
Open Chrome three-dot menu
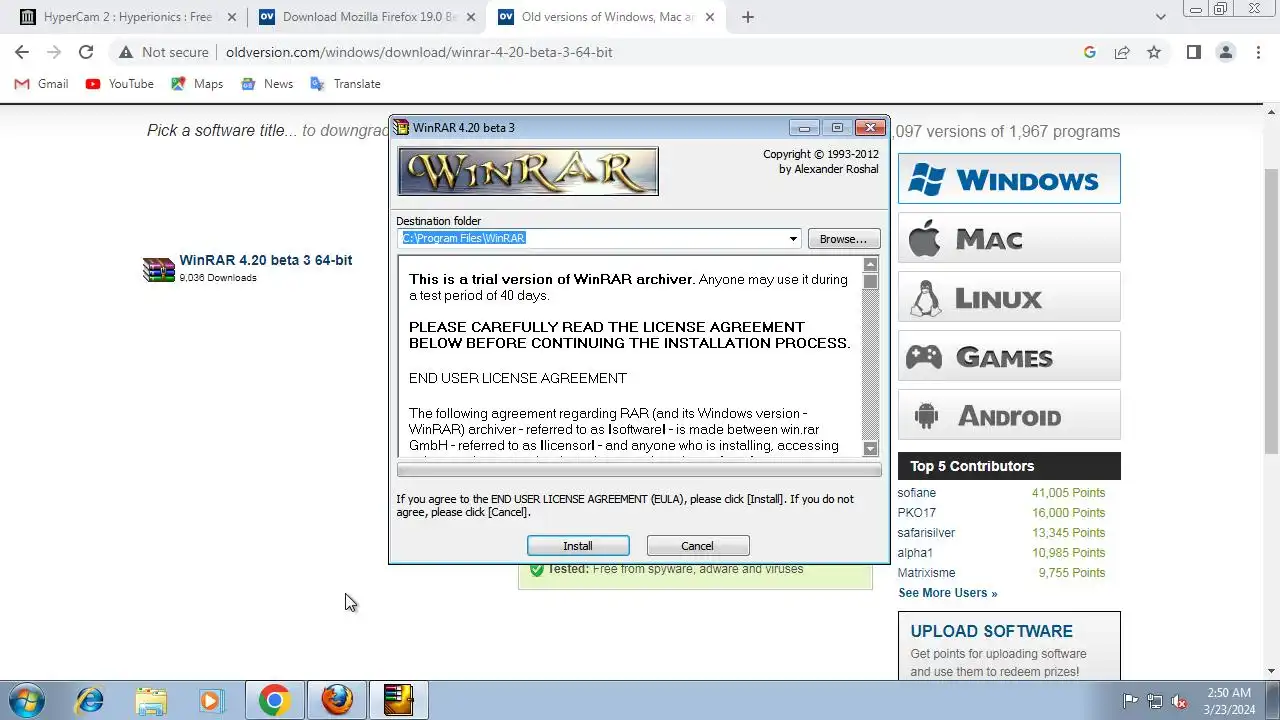[1258, 52]
